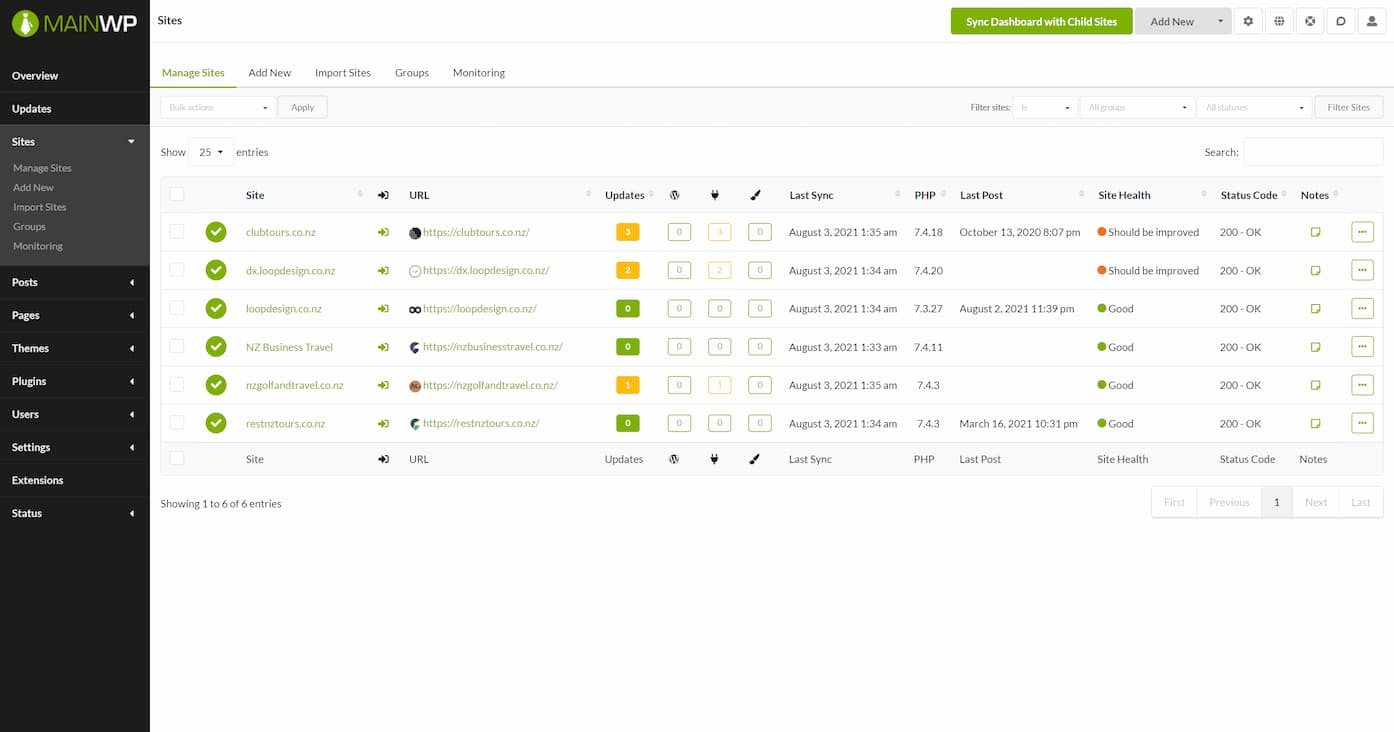This screenshot has width=1394, height=732.
Task: Check the nzgolfandtravel.co.nz row checkbox
Action: pos(177,384)
